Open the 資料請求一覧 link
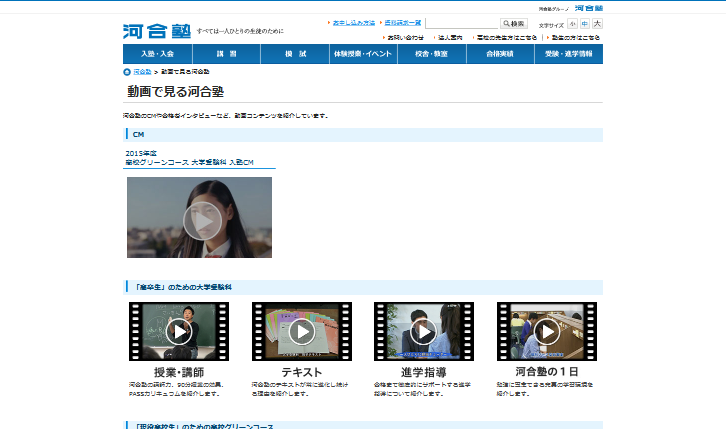The width and height of the screenshot is (726, 429). (x=403, y=23)
